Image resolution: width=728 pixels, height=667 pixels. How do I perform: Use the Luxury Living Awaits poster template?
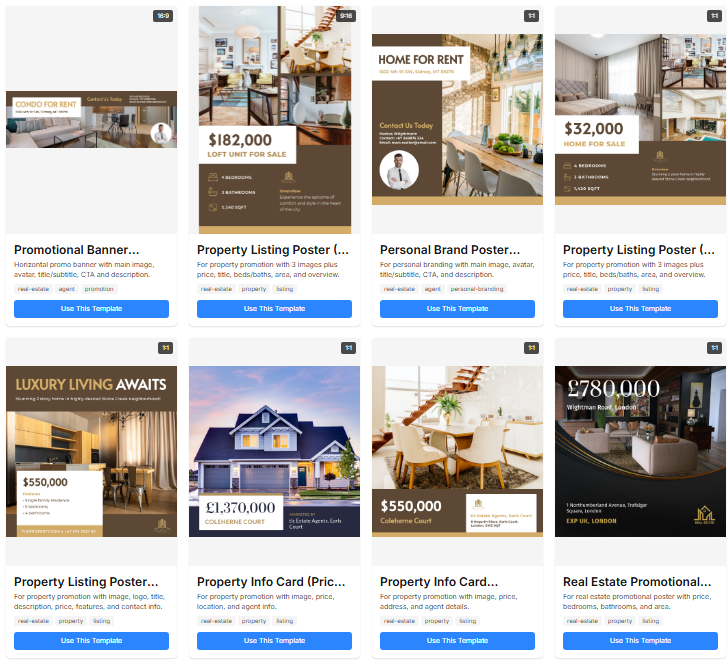[x=91, y=641]
